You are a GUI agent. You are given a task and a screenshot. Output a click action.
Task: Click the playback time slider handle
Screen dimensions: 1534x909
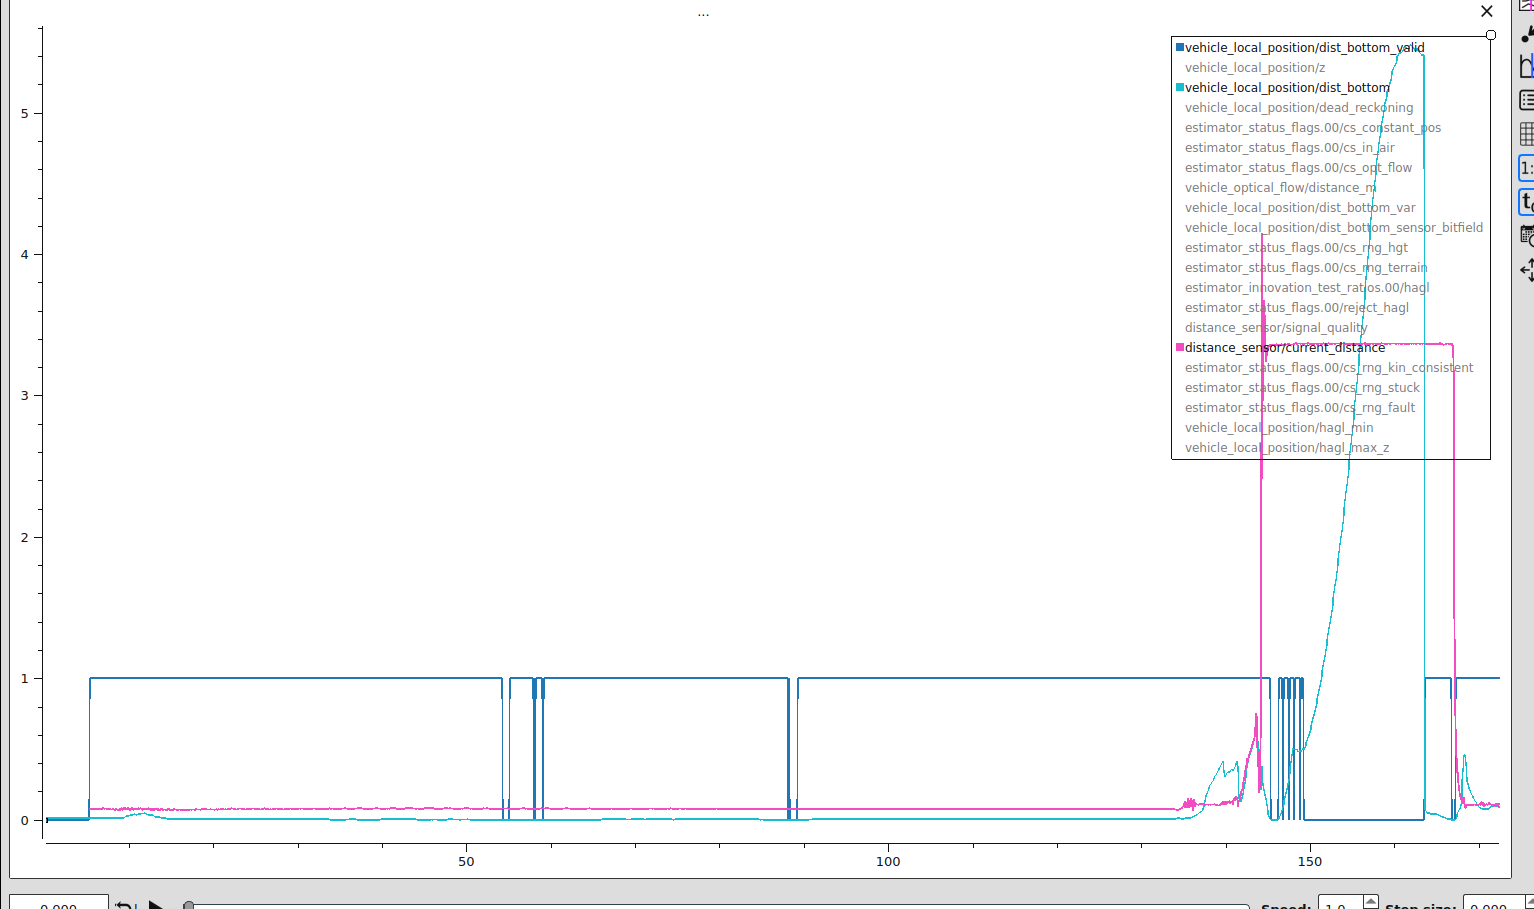point(188,905)
